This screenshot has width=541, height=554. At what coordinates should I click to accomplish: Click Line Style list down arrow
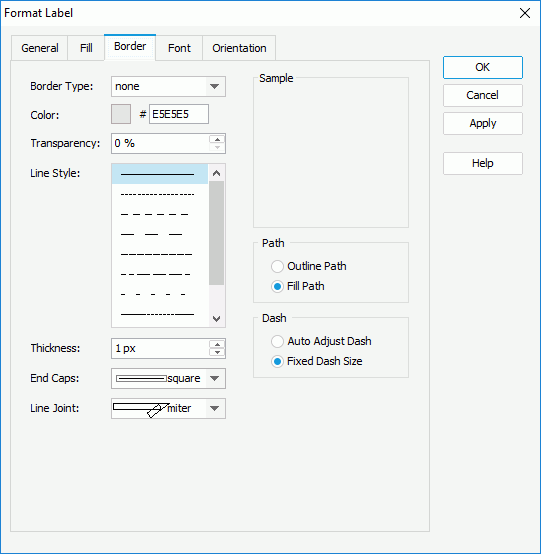(x=217, y=319)
